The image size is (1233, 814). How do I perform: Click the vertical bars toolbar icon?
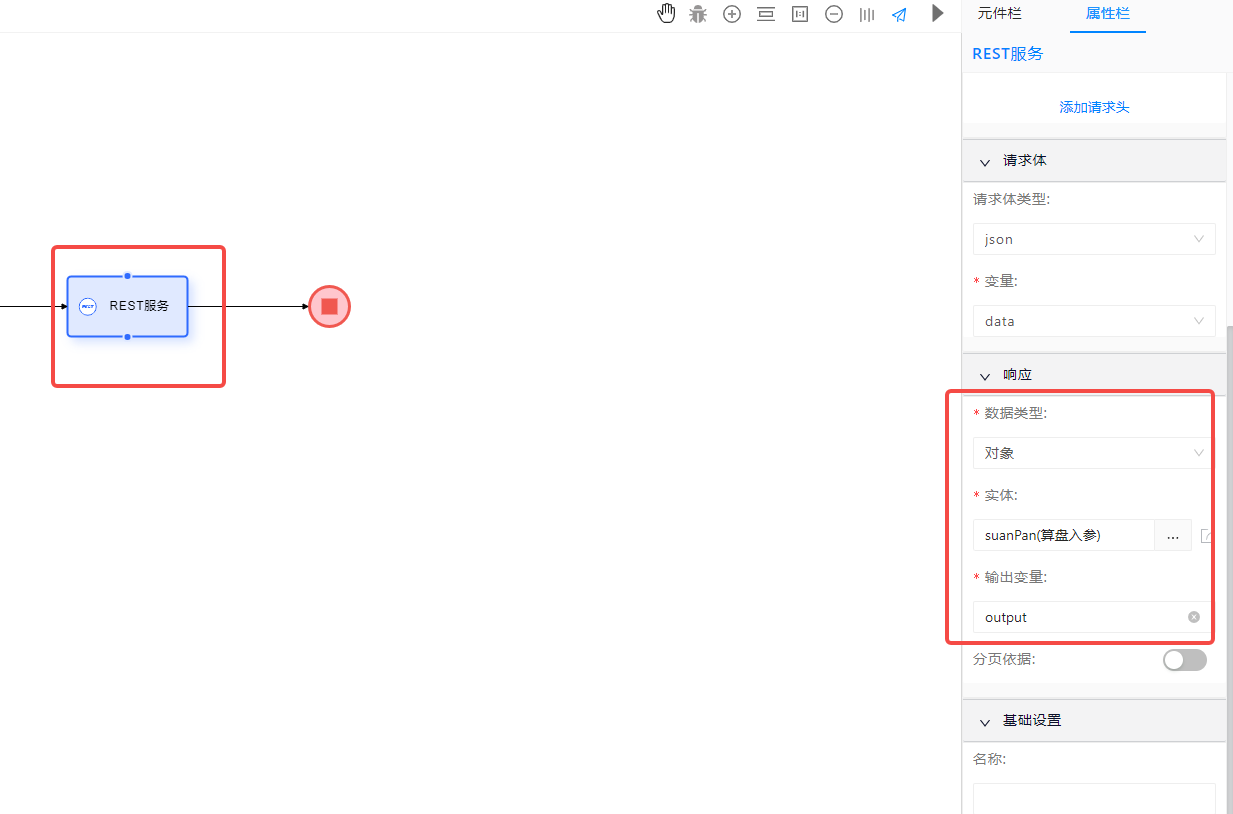pos(867,14)
